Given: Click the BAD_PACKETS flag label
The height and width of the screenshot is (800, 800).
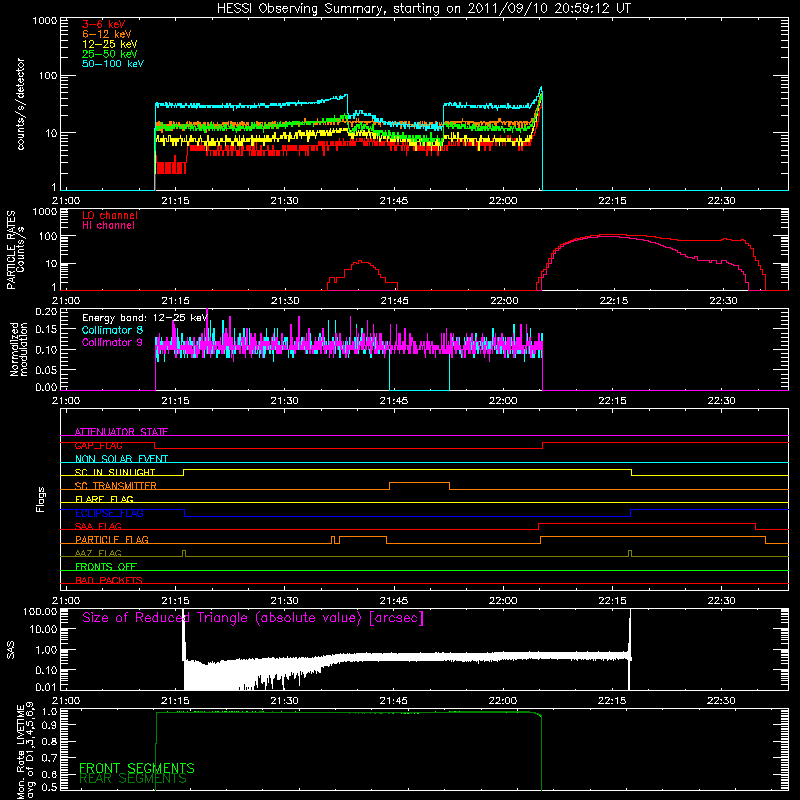Looking at the screenshot, I should [x=109, y=580].
